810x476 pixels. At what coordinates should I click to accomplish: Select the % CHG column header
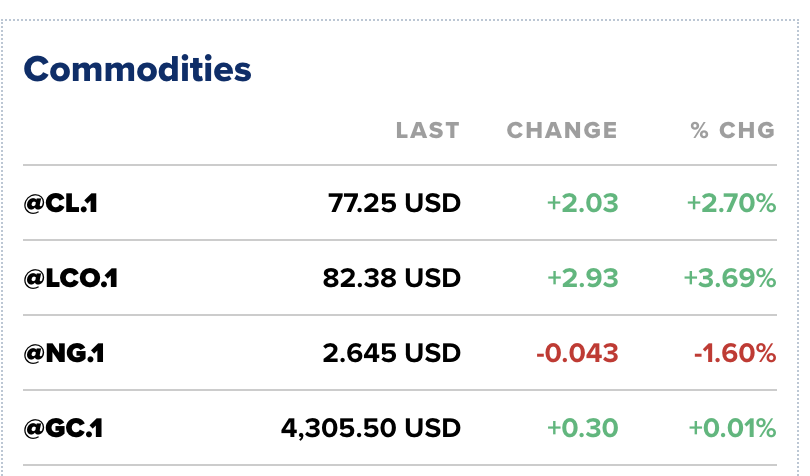click(x=733, y=130)
